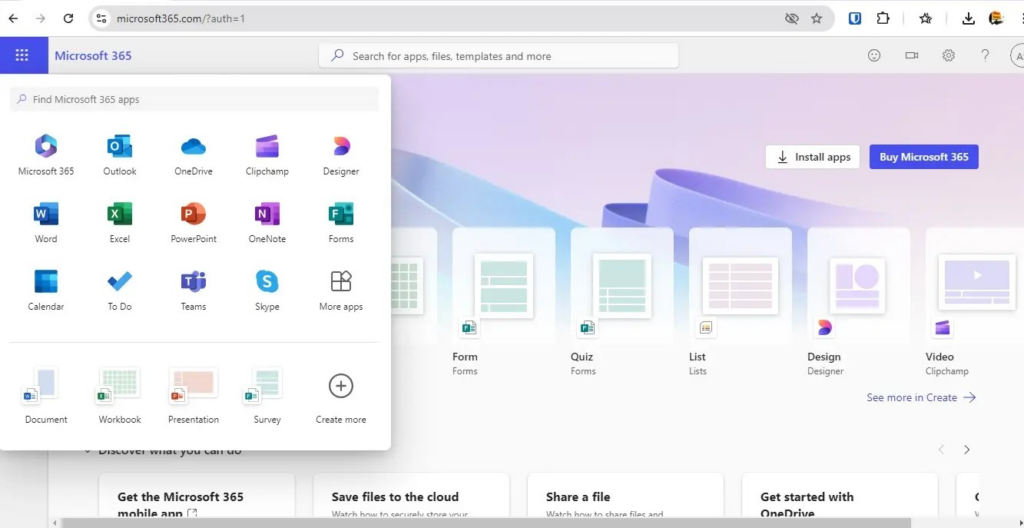Click Buy Microsoft 365 button
1024x528 pixels.
tap(923, 157)
